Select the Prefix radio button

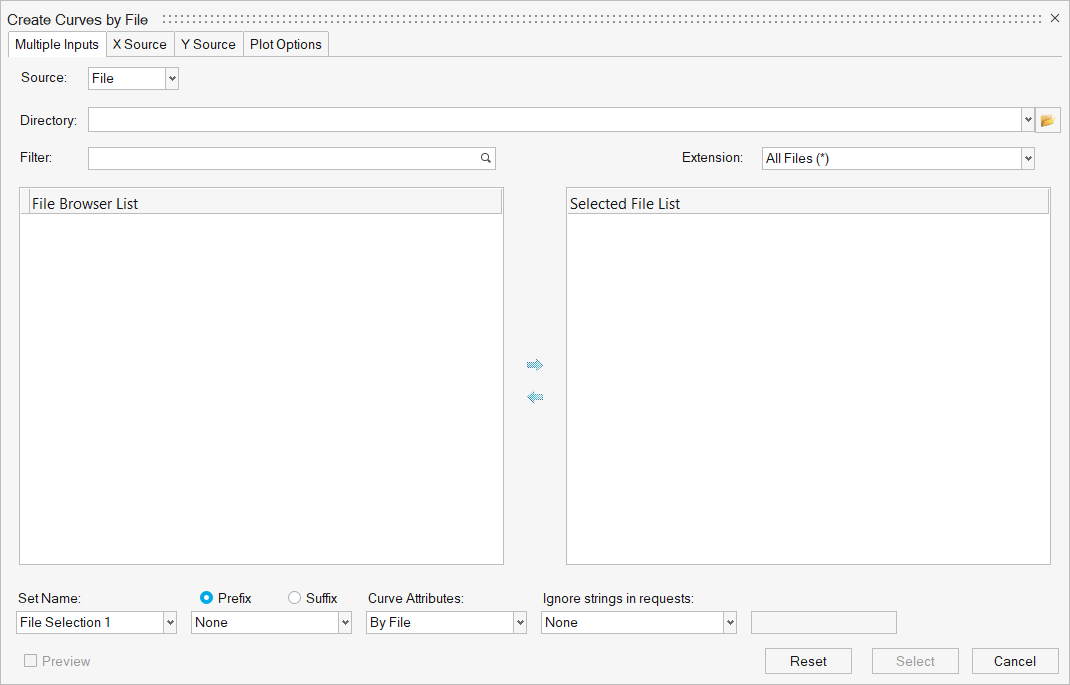207,598
